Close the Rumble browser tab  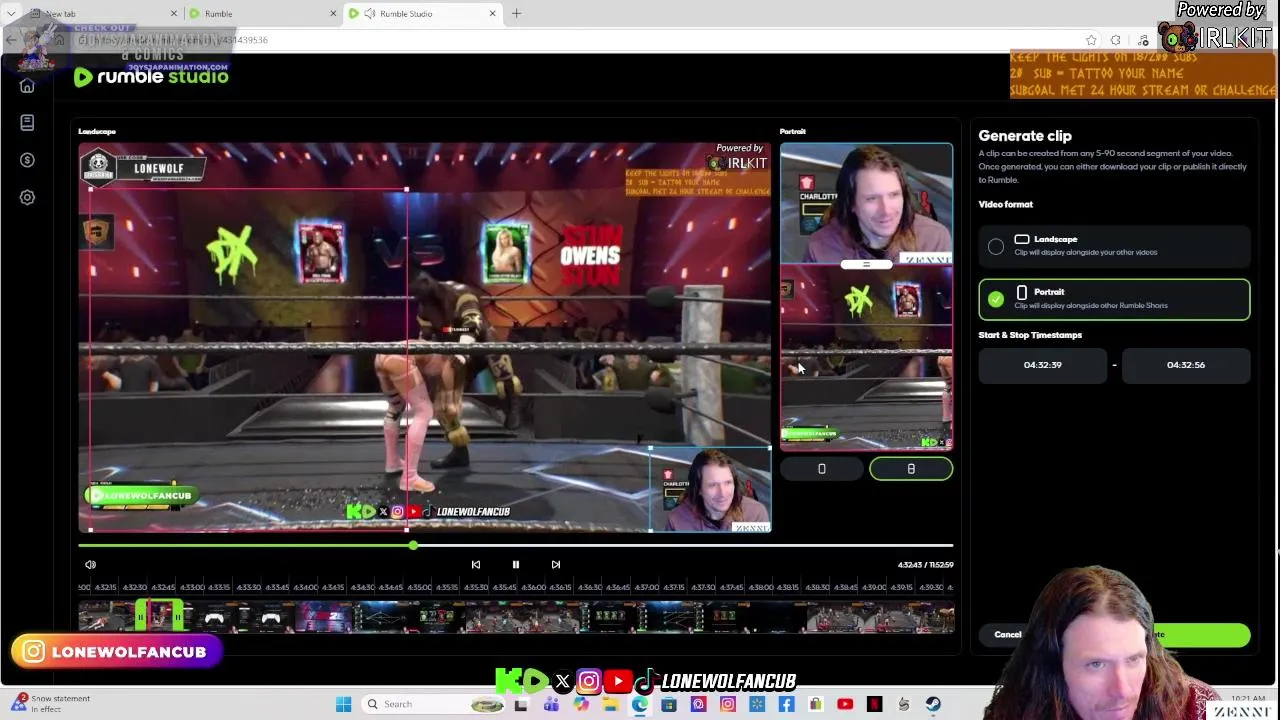[x=333, y=14]
